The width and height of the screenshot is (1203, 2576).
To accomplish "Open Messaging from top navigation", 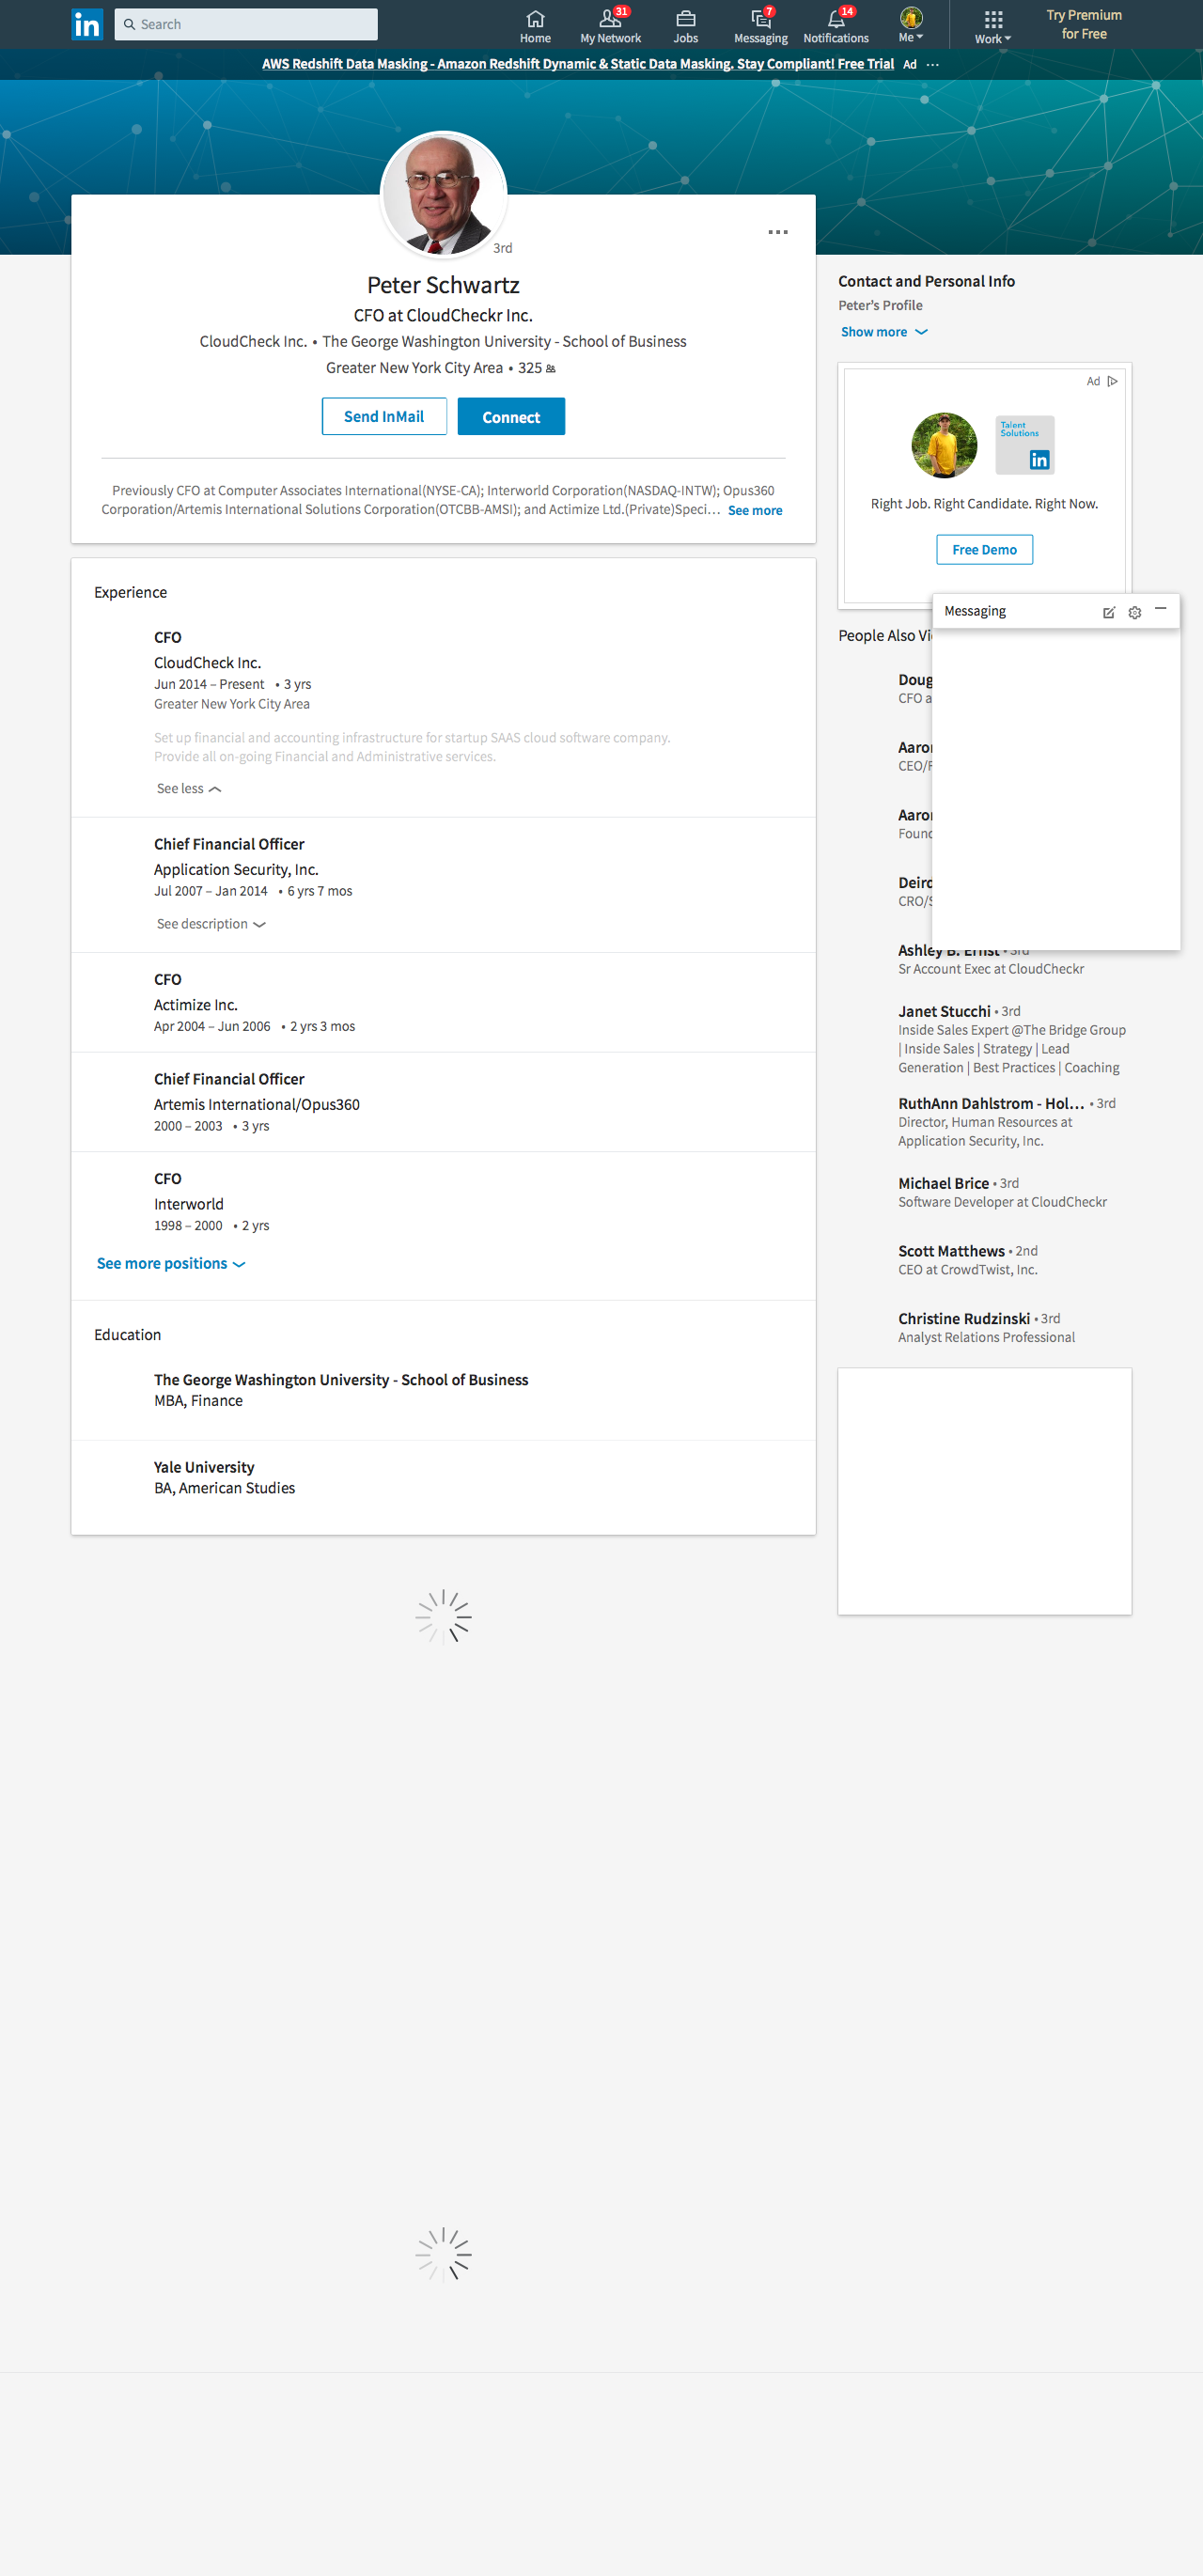I will 760,25.
